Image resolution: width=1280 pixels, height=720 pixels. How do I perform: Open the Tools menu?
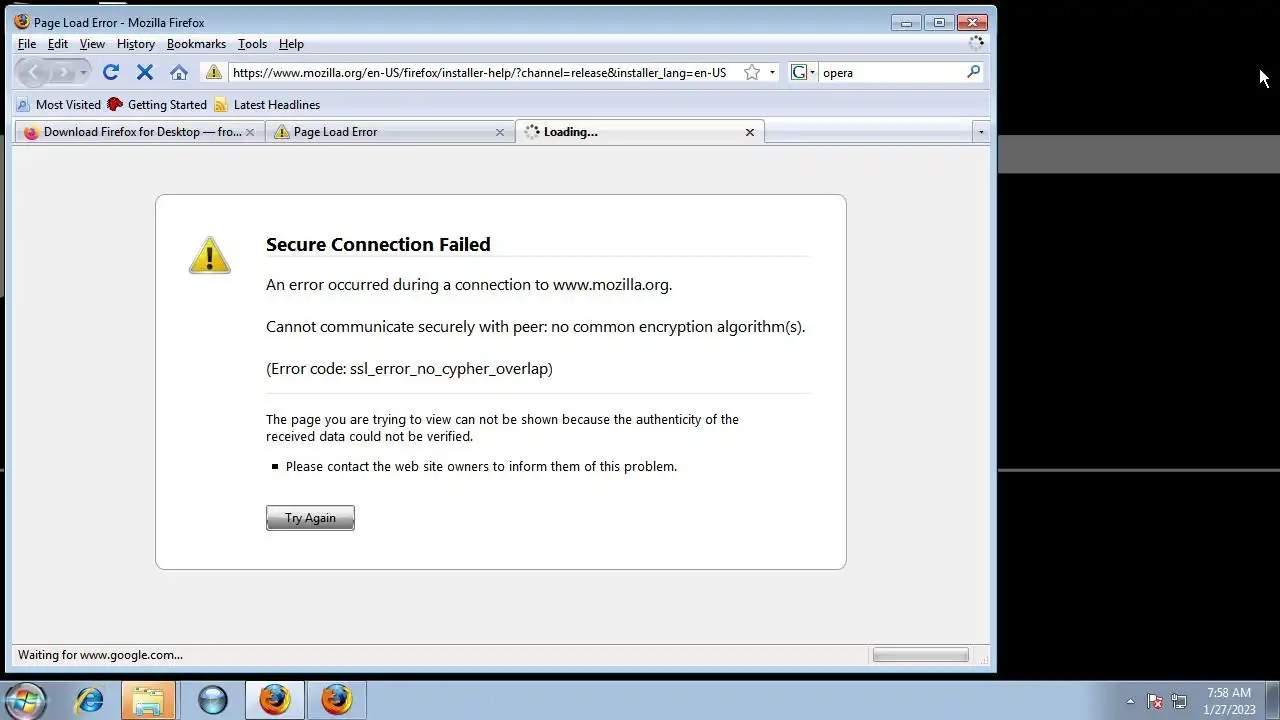252,44
